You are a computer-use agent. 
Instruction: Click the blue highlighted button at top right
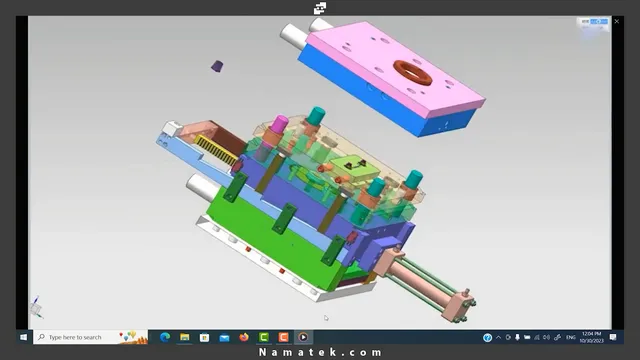599,21
